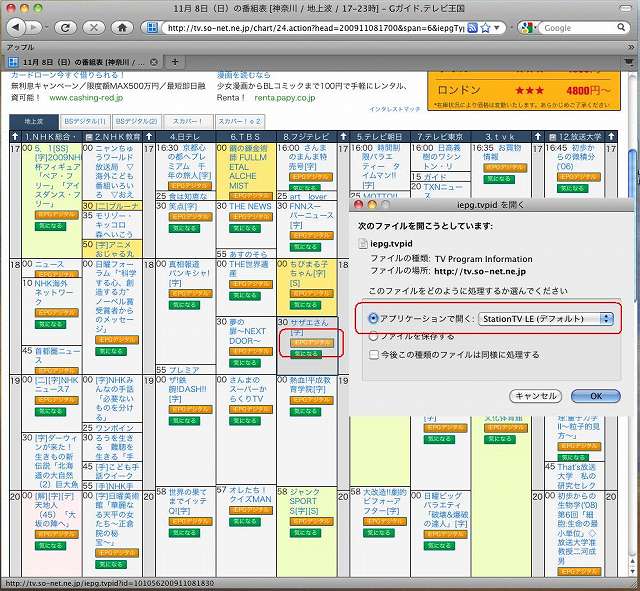Select アプリケーションで開く radio button

click(x=373, y=318)
